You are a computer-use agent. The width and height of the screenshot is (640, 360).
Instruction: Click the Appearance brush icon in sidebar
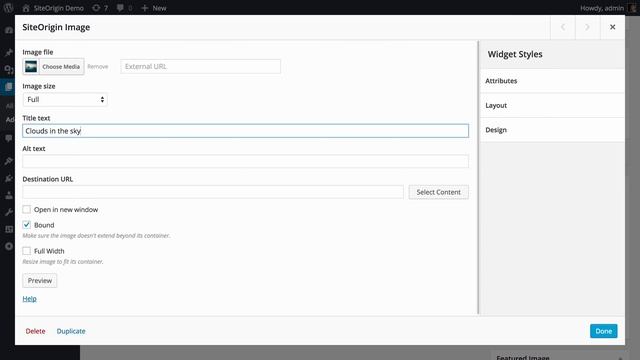coord(9,161)
